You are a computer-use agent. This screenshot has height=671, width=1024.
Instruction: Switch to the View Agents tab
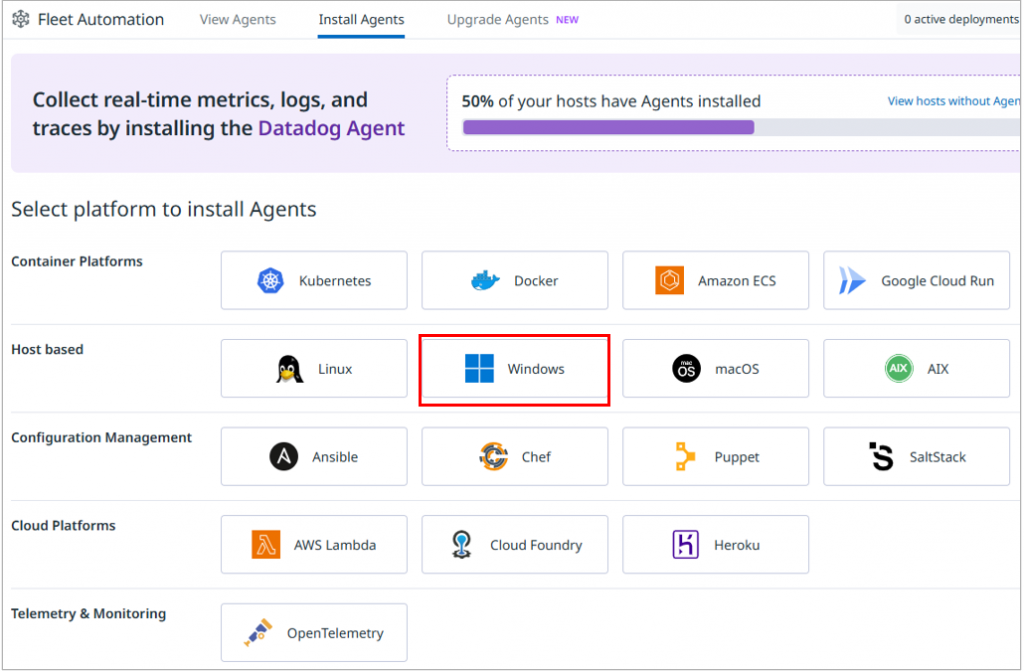click(x=237, y=19)
